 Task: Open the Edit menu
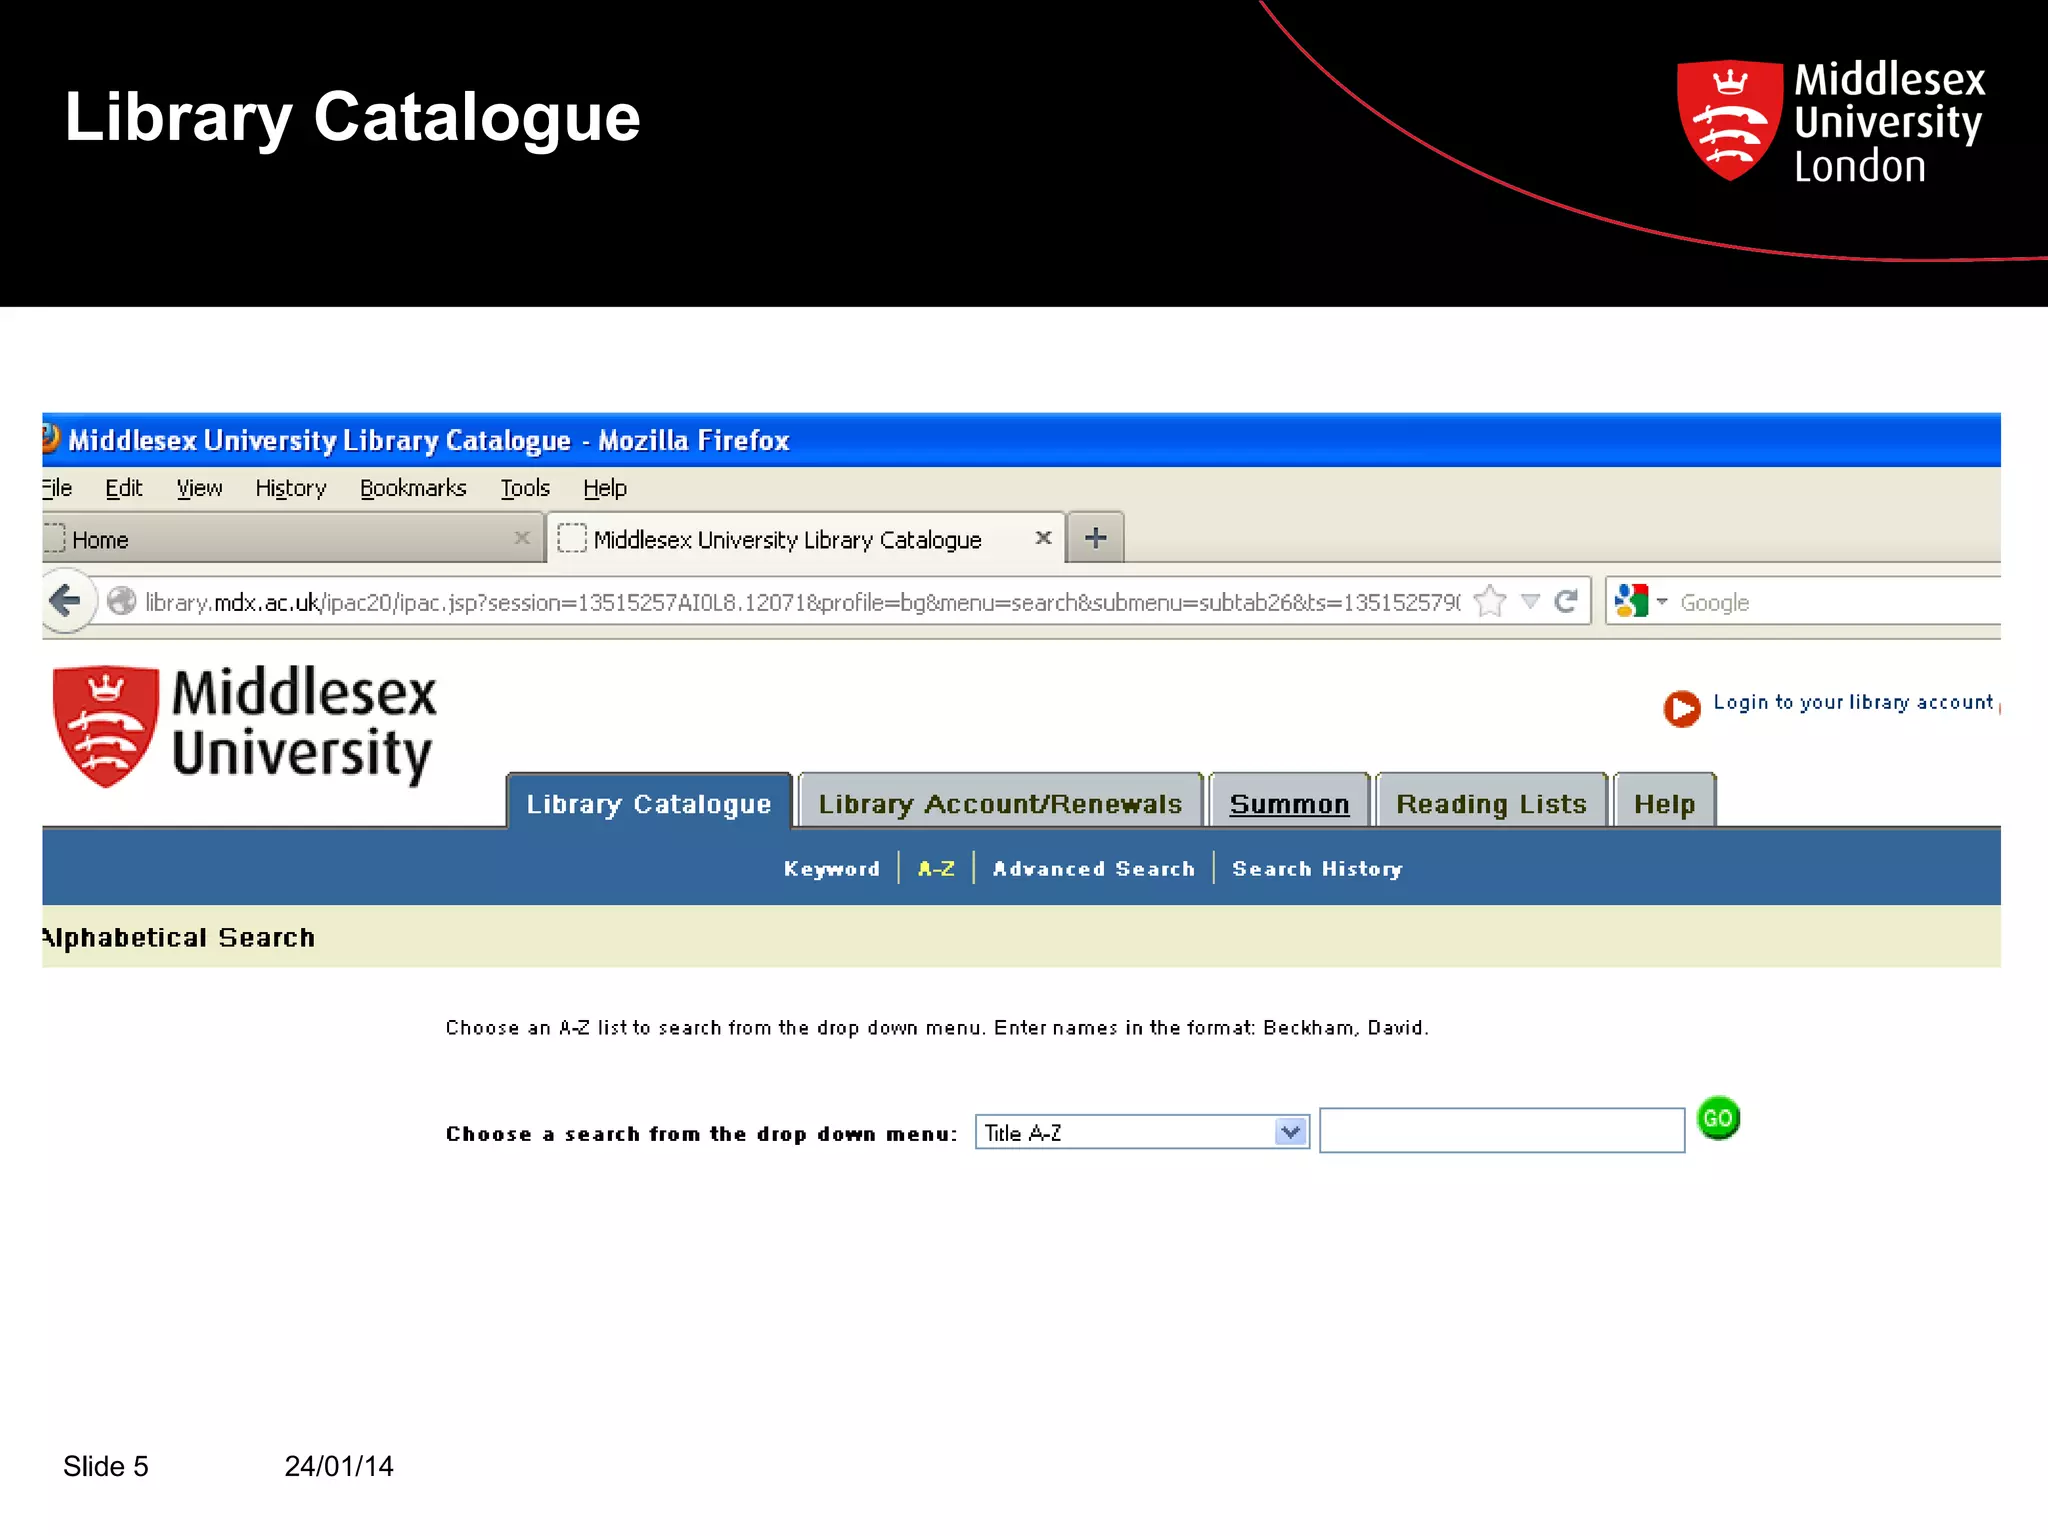124,488
